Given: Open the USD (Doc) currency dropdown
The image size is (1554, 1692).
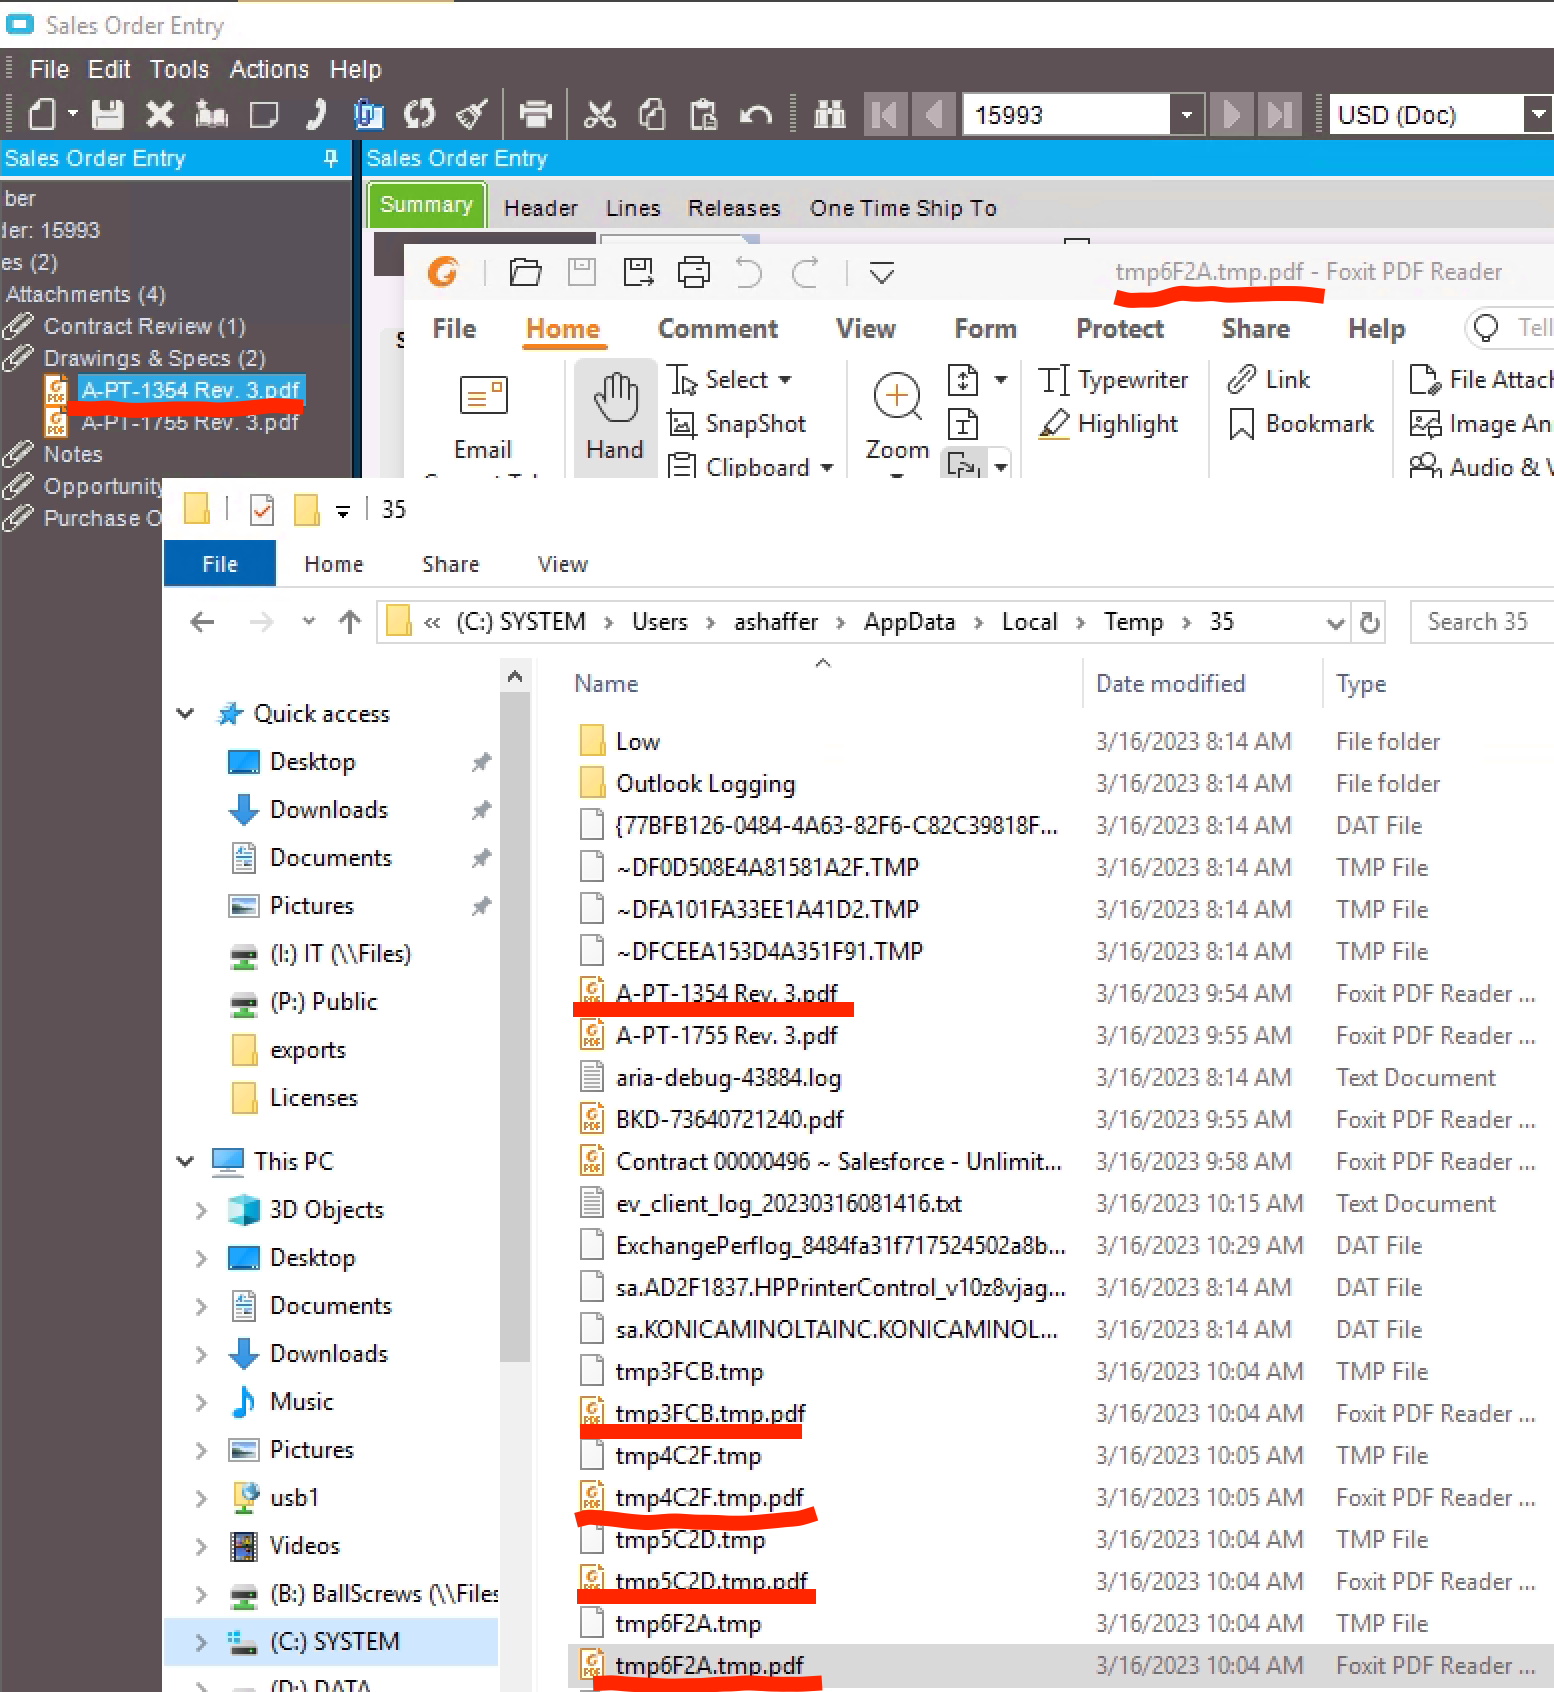Looking at the screenshot, I should (x=1538, y=114).
